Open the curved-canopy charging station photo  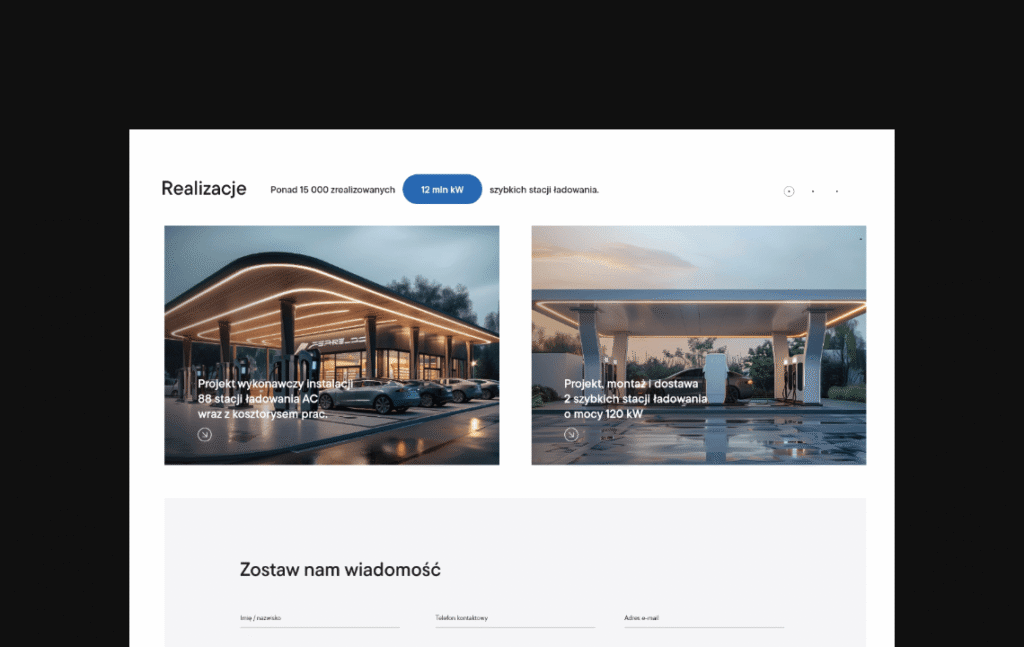(x=332, y=345)
